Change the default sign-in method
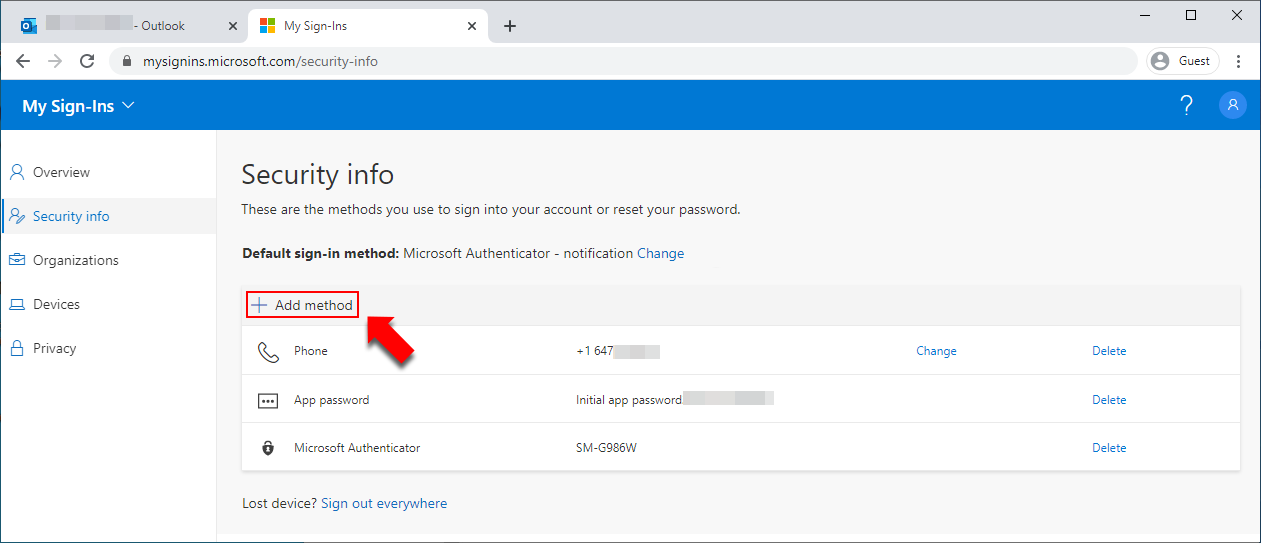1261x543 pixels. [661, 253]
